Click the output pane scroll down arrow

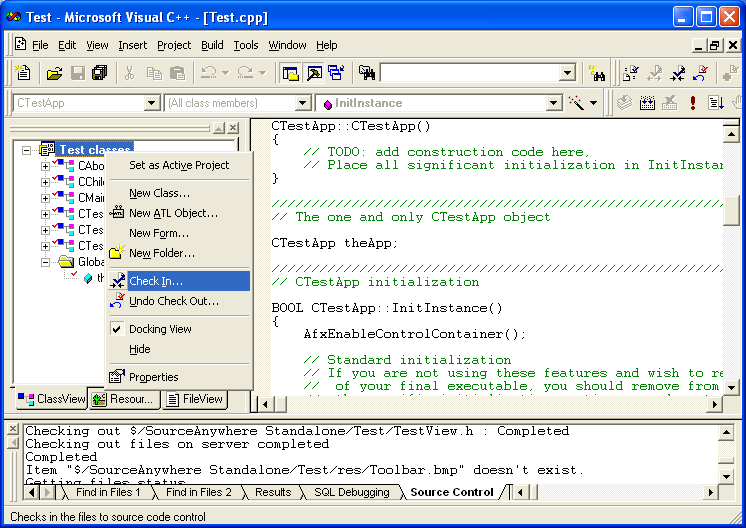click(726, 476)
